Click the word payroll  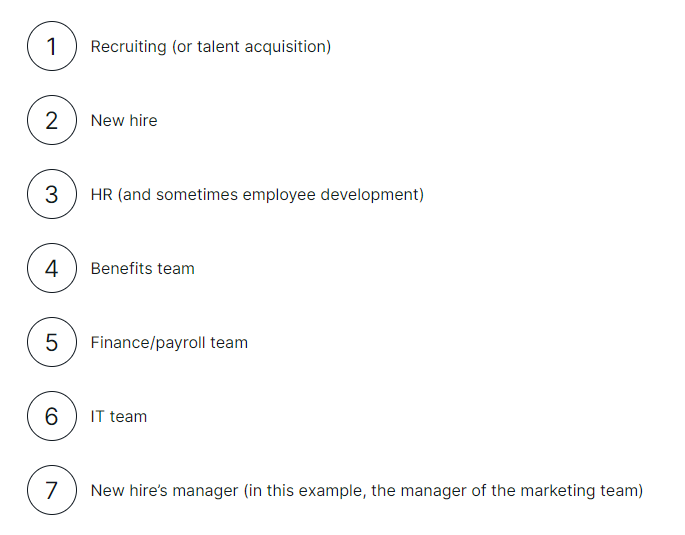click(180, 343)
